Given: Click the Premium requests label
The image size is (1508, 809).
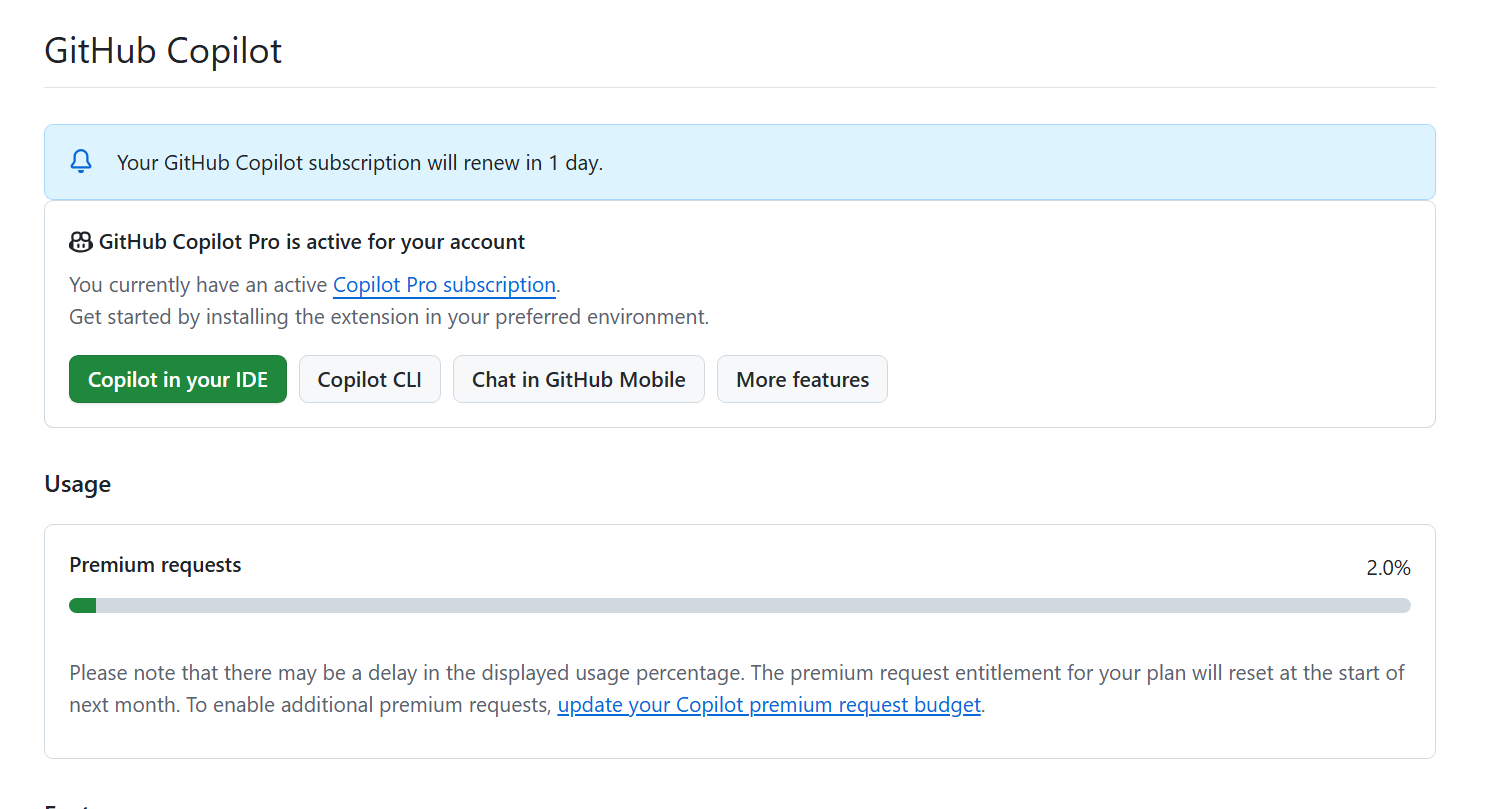Looking at the screenshot, I should pos(155,565).
